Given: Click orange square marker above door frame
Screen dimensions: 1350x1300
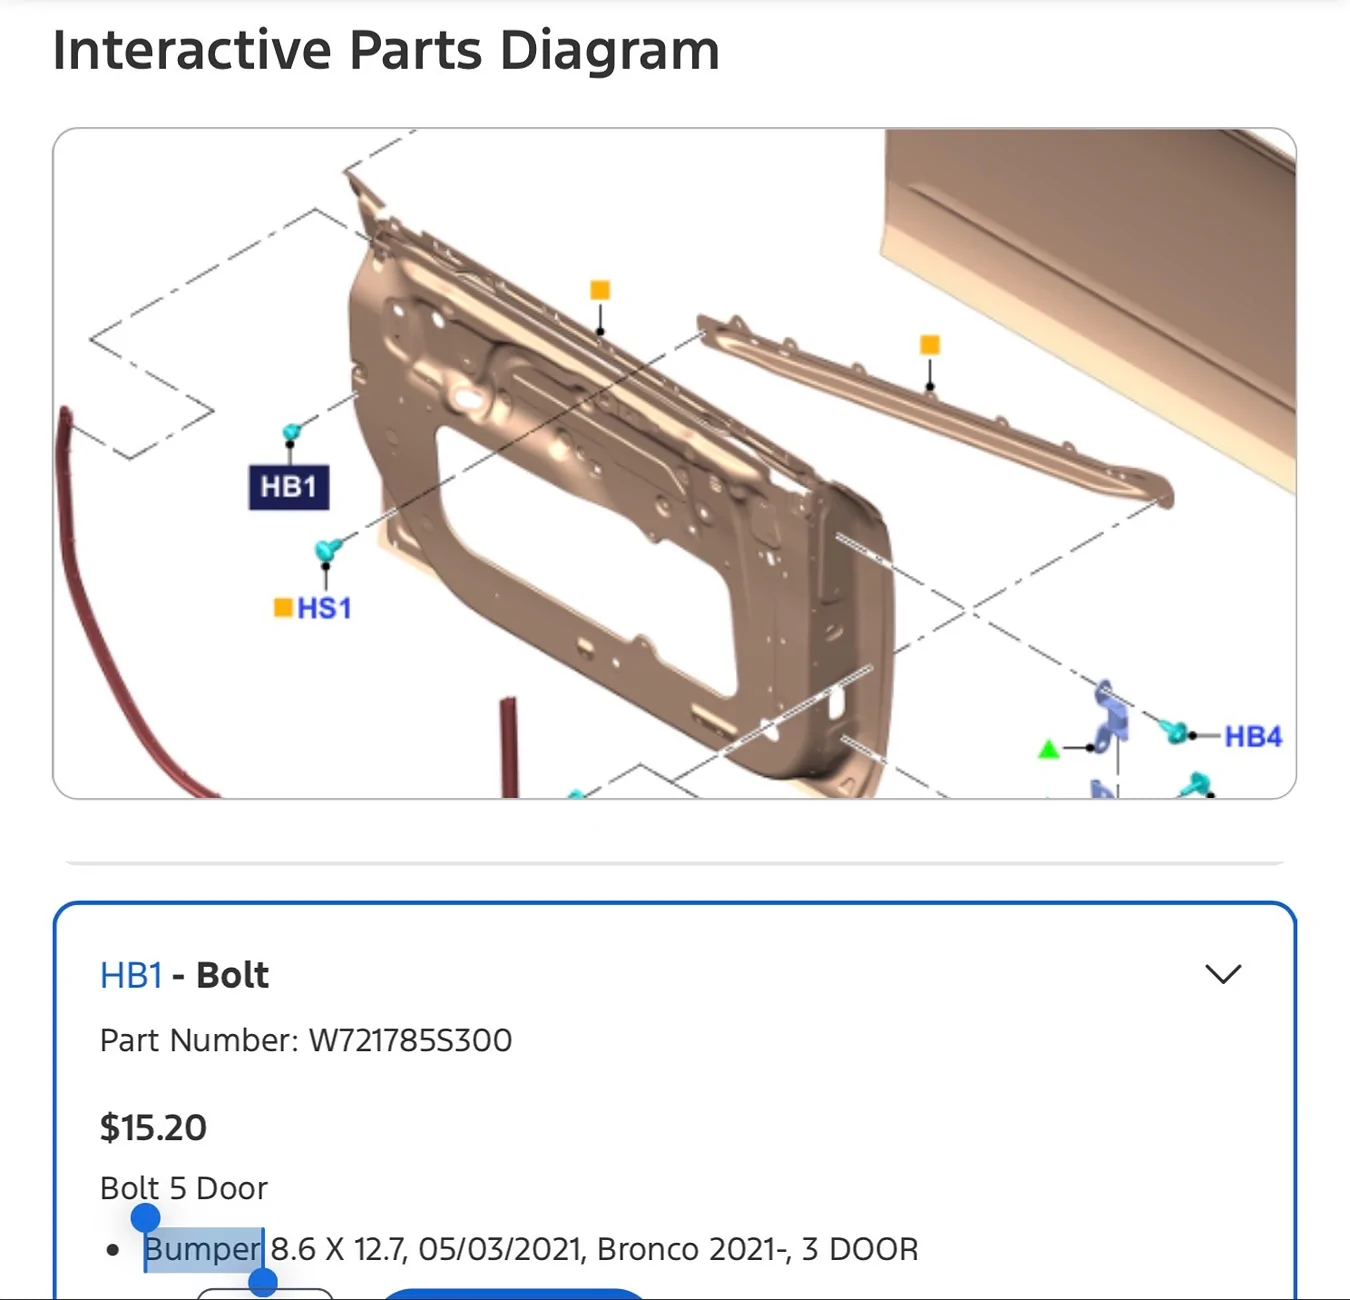Looking at the screenshot, I should coord(600,290).
